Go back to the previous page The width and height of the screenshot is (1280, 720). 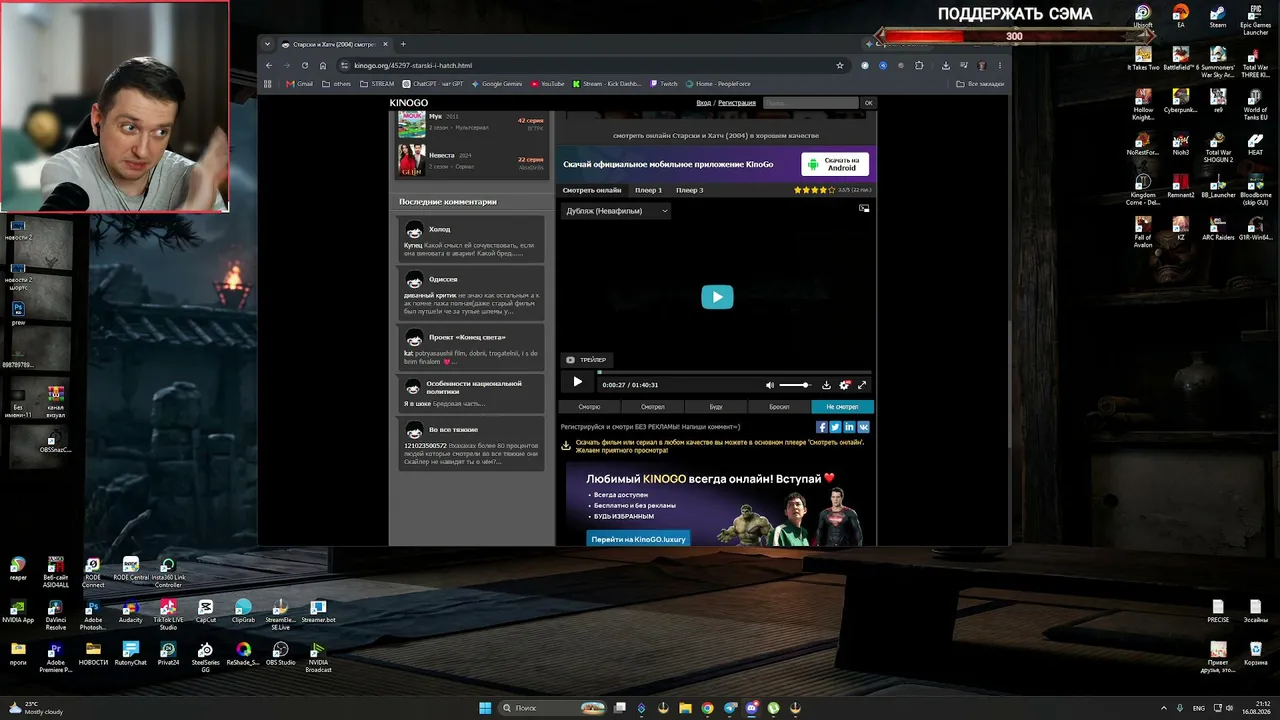pos(268,66)
